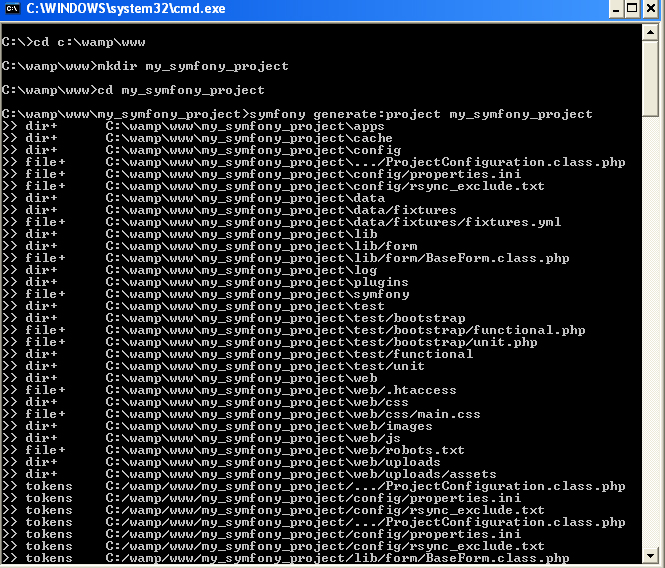This screenshot has height=568, width=665.
Task: Click the dir+ line ending in web/images
Action: [217, 426]
